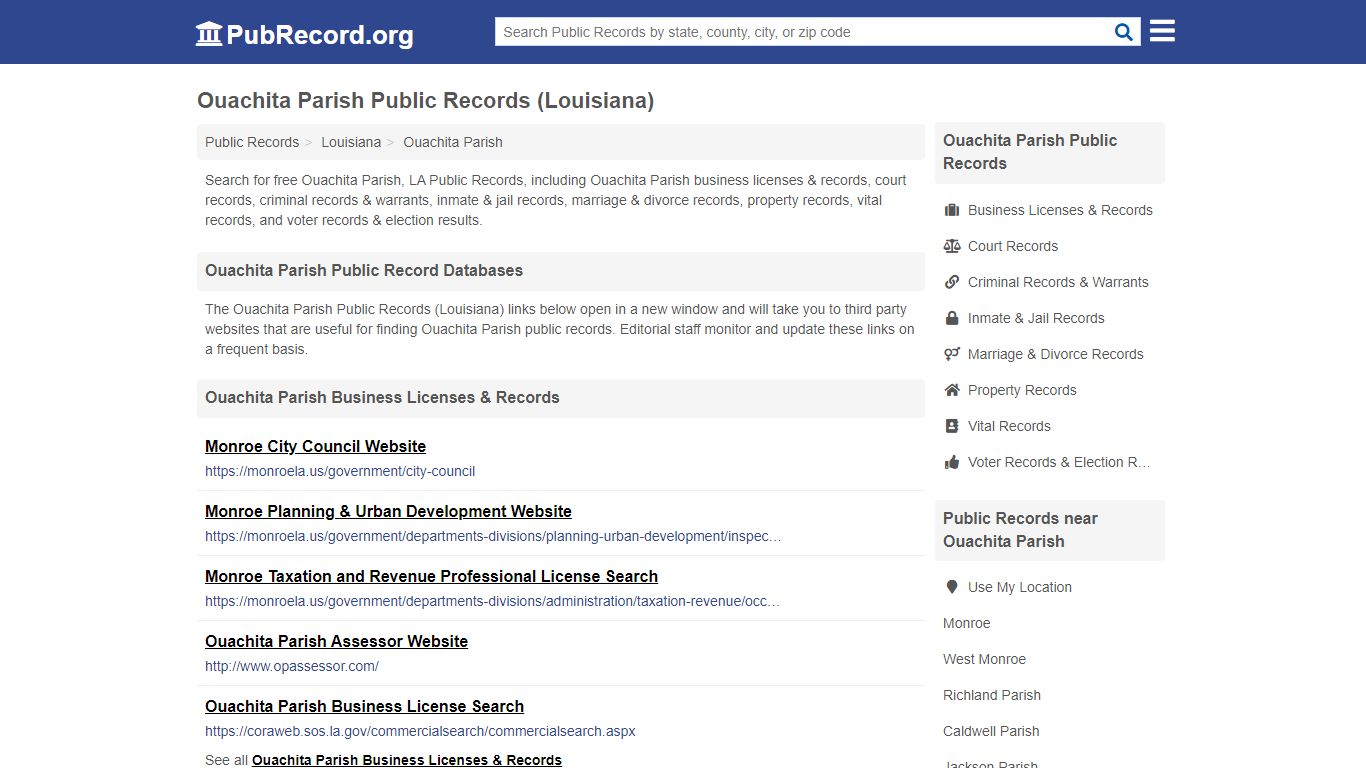This screenshot has width=1366, height=768.
Task: Open West Monroe nearby records link
Action: pos(984,659)
